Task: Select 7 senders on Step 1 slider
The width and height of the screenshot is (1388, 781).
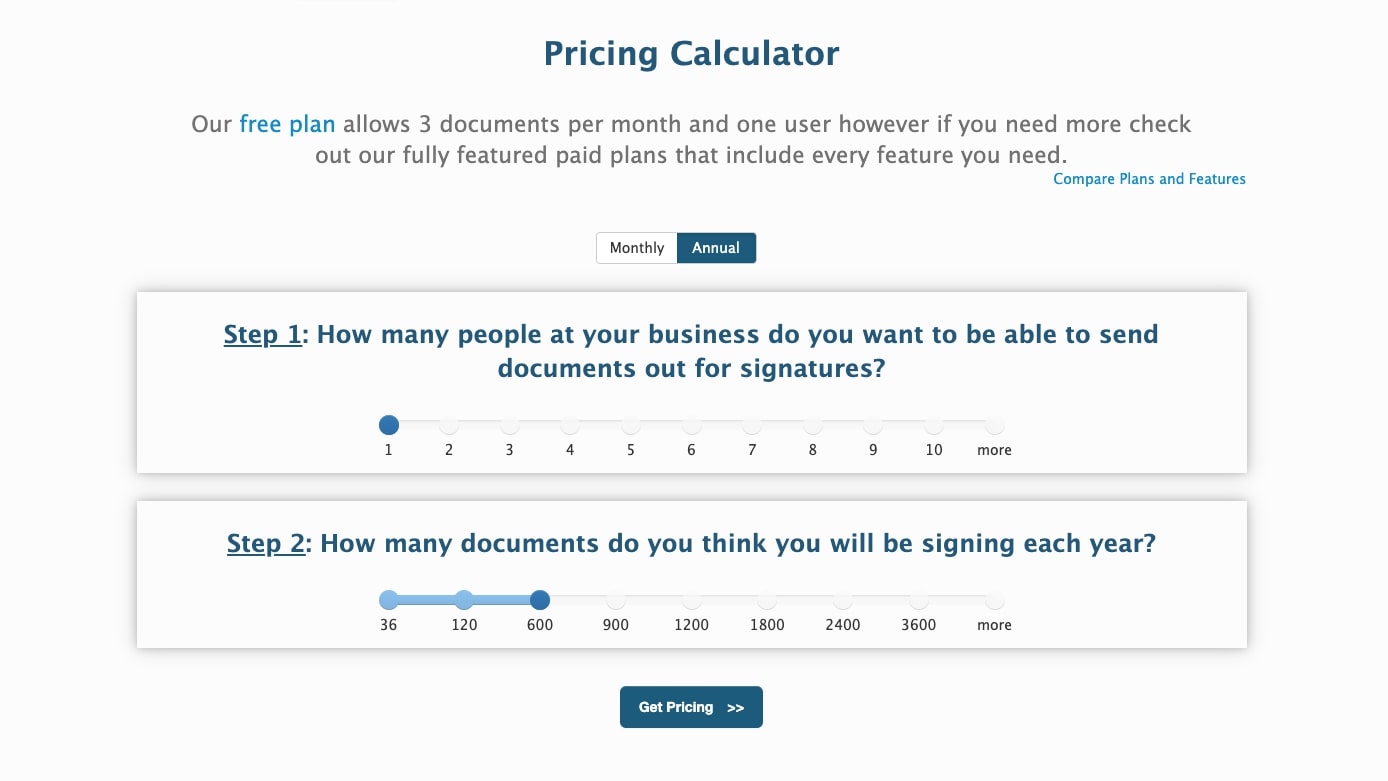Action: 752,426
